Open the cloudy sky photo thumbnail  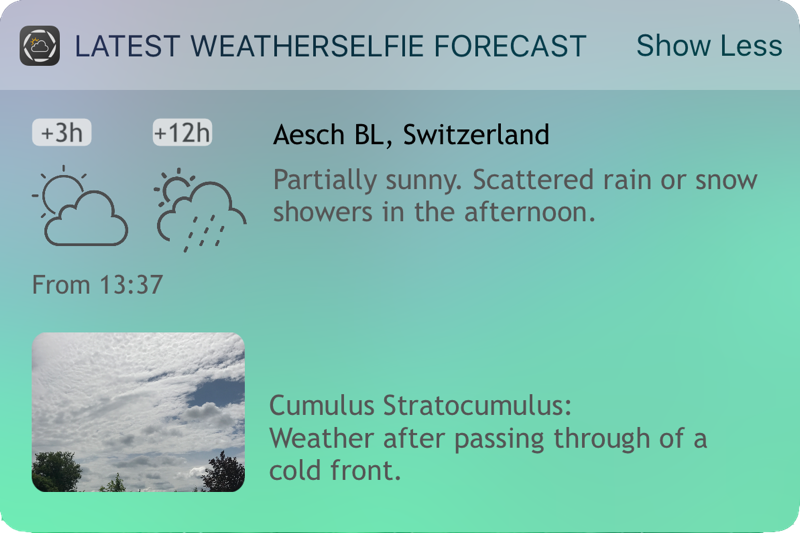click(138, 412)
